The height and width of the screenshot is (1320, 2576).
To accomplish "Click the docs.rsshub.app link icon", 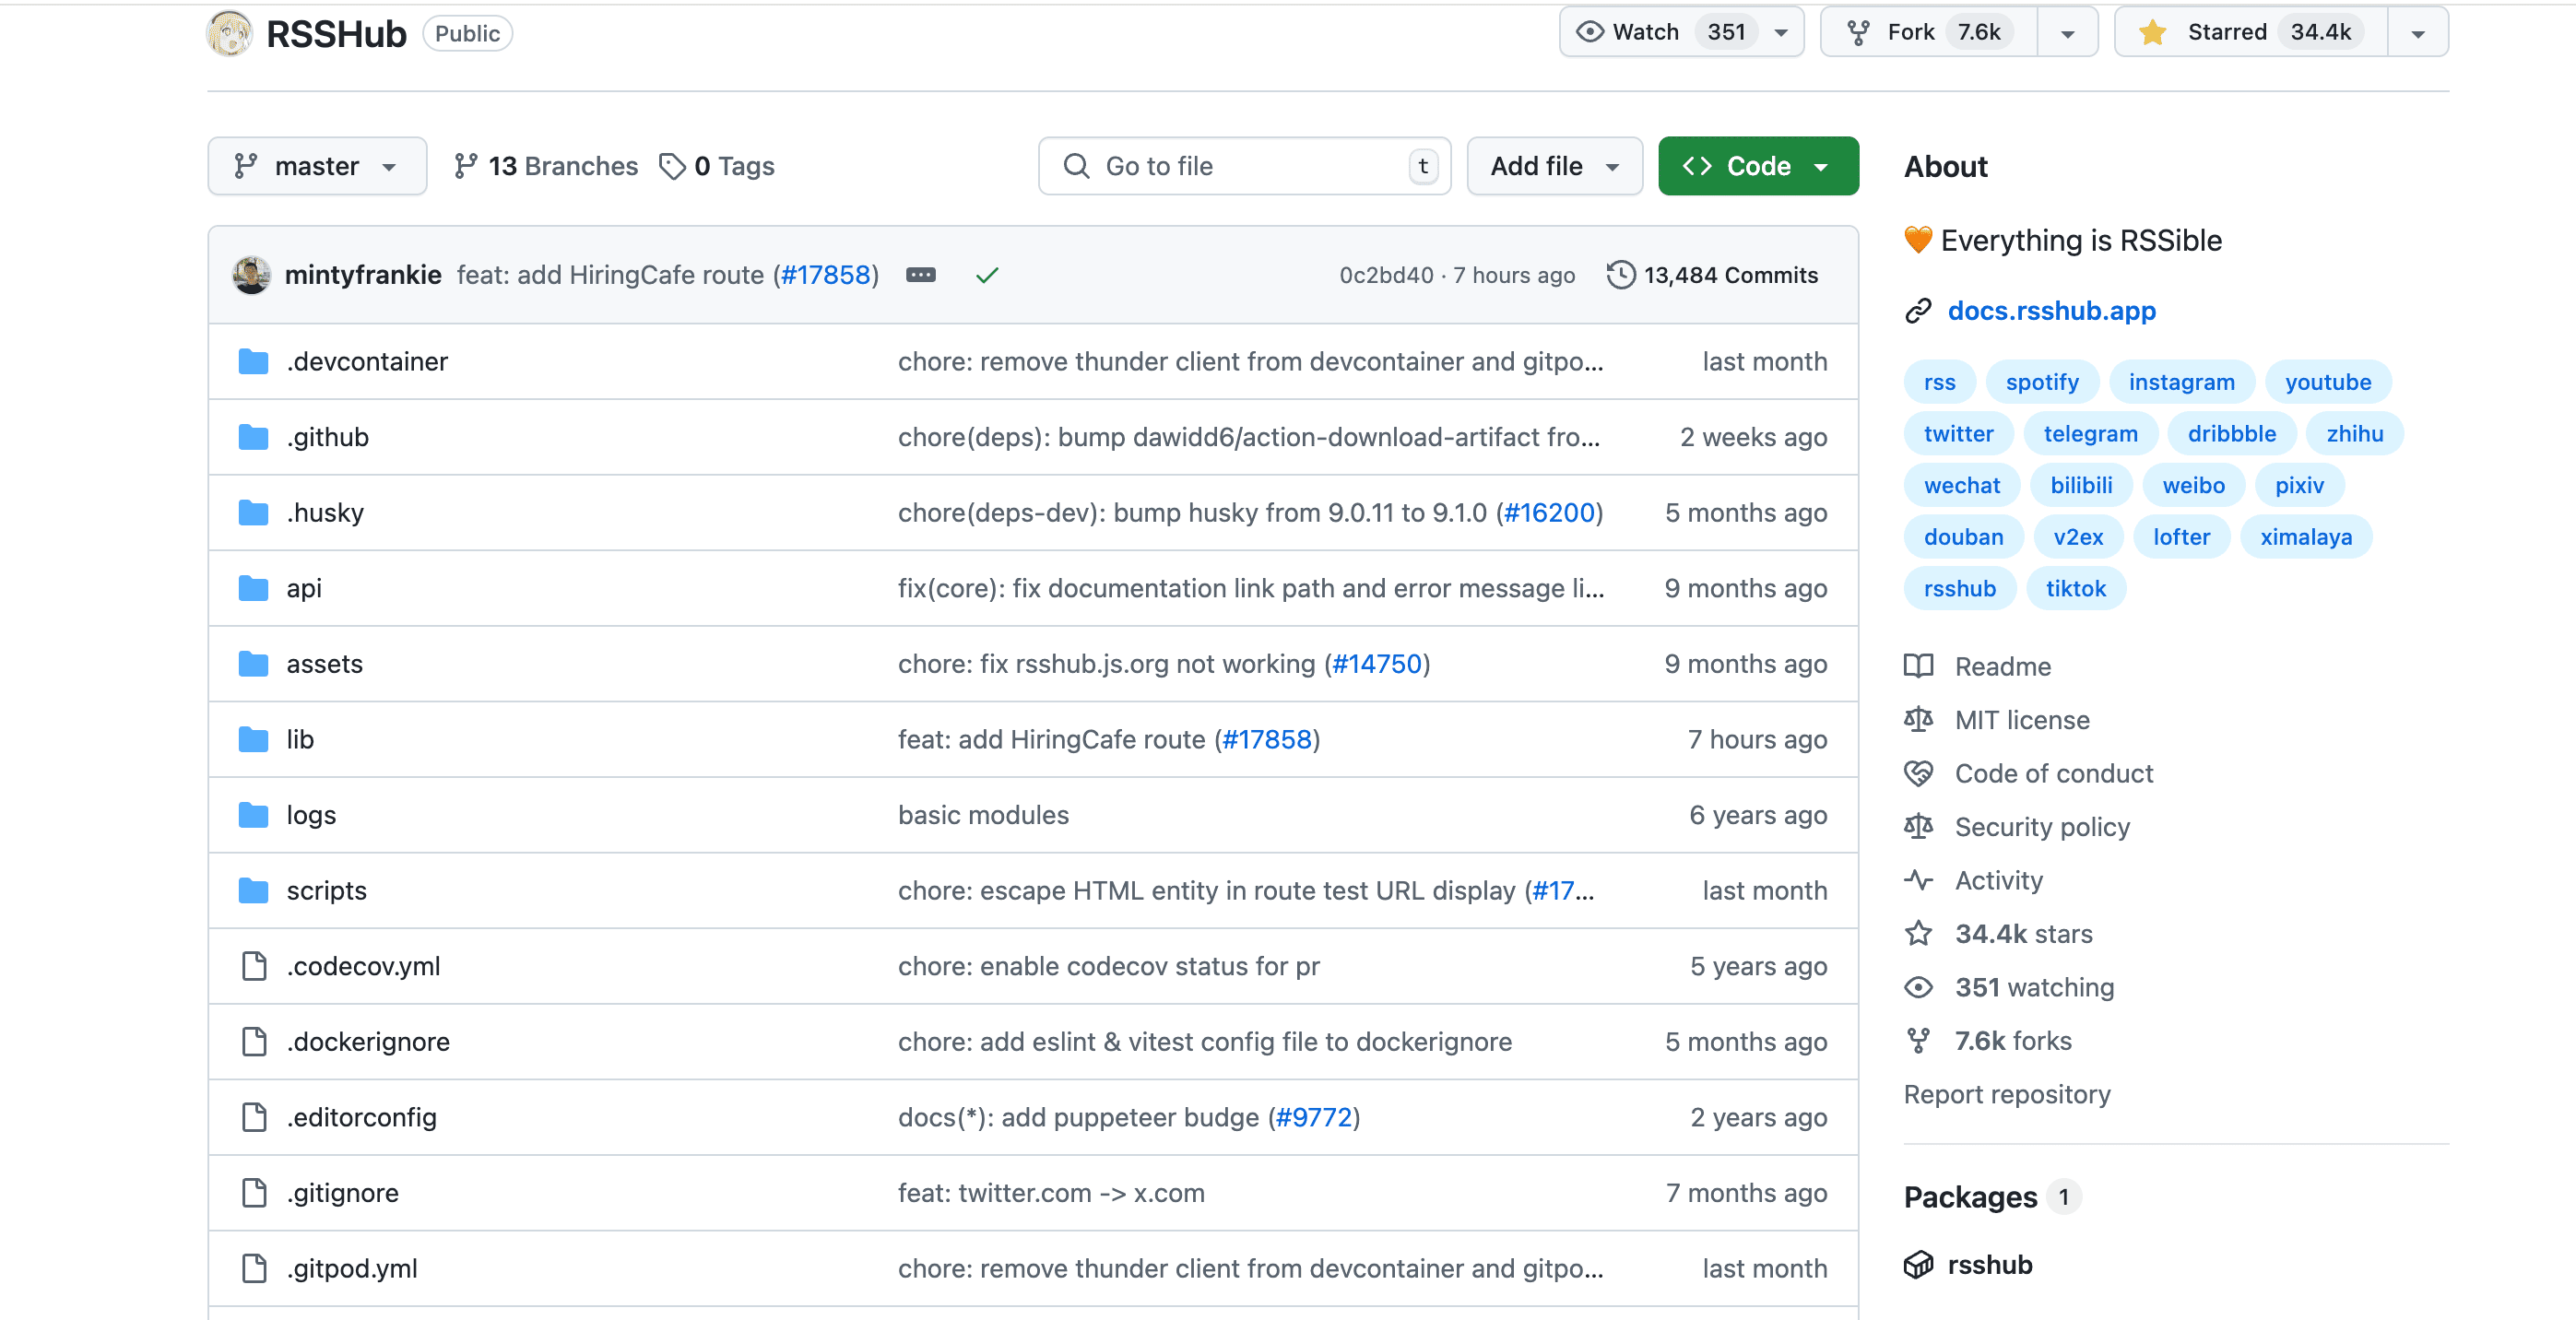I will point(1918,311).
